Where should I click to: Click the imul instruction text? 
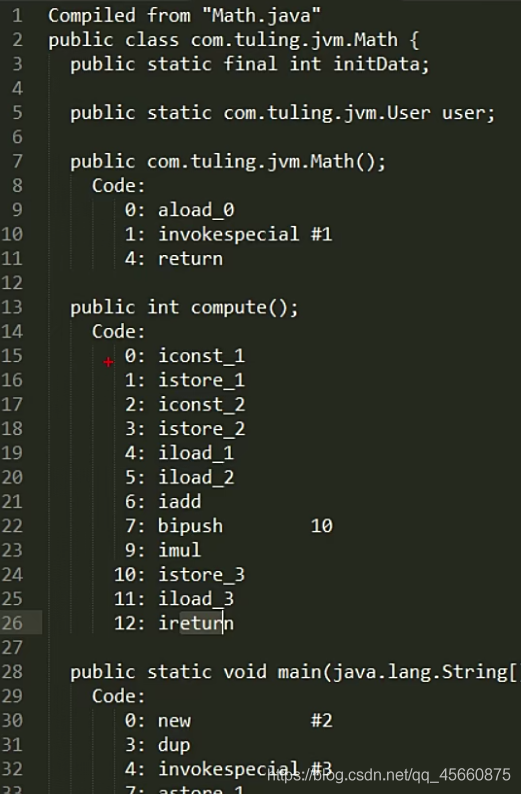(180, 550)
